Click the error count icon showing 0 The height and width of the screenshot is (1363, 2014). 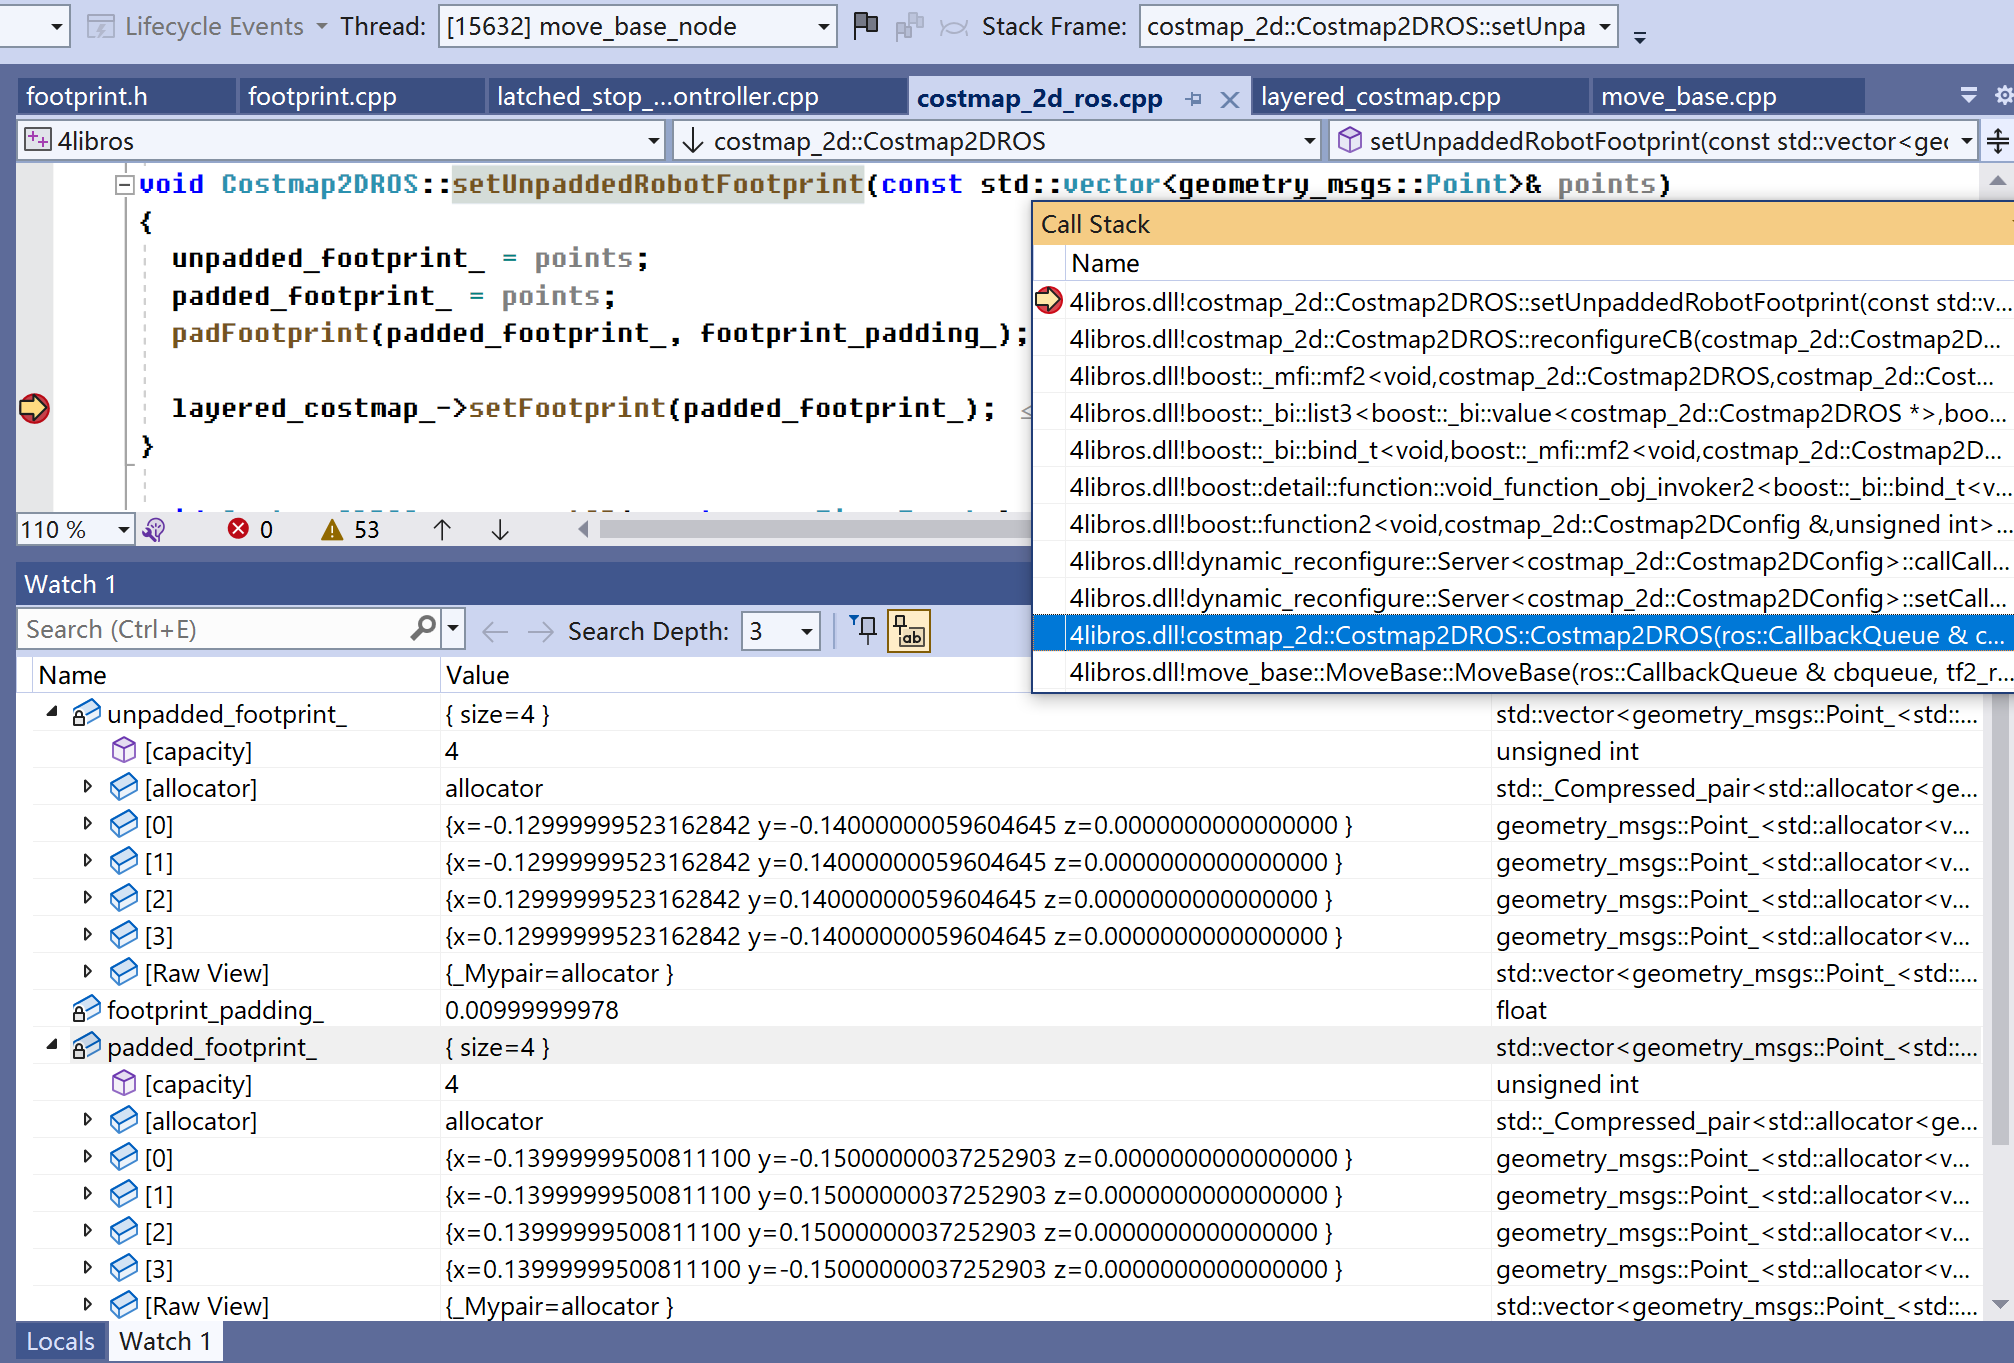[x=238, y=529]
